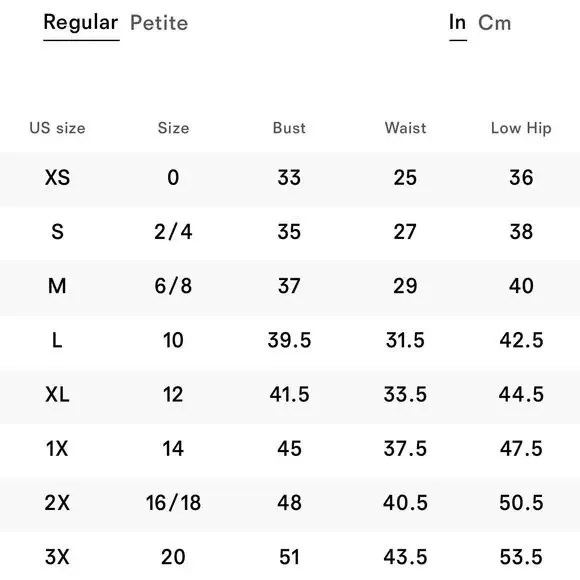Viewport: 580px width, 580px height.
Task: Click the Waist column header
Action: (x=405, y=128)
